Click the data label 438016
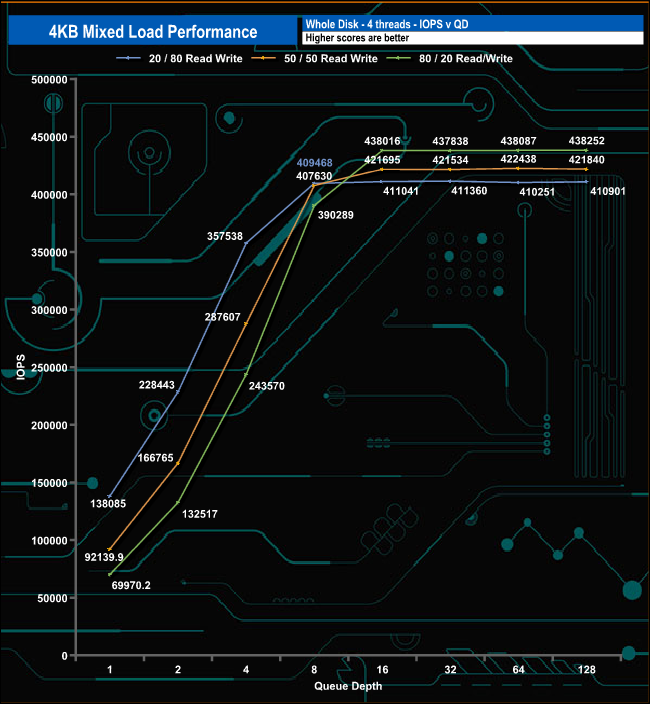 [x=382, y=141]
